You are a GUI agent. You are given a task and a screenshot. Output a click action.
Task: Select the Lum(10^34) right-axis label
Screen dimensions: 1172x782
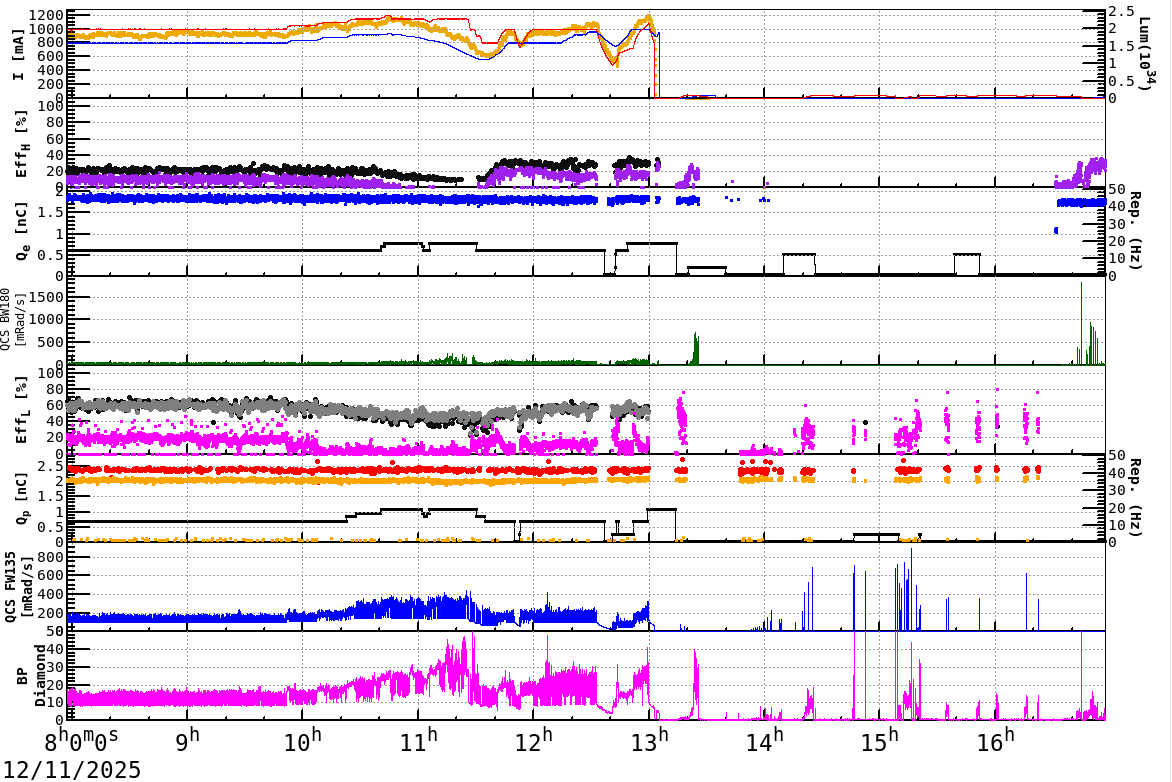pyautogui.click(x=1144, y=50)
